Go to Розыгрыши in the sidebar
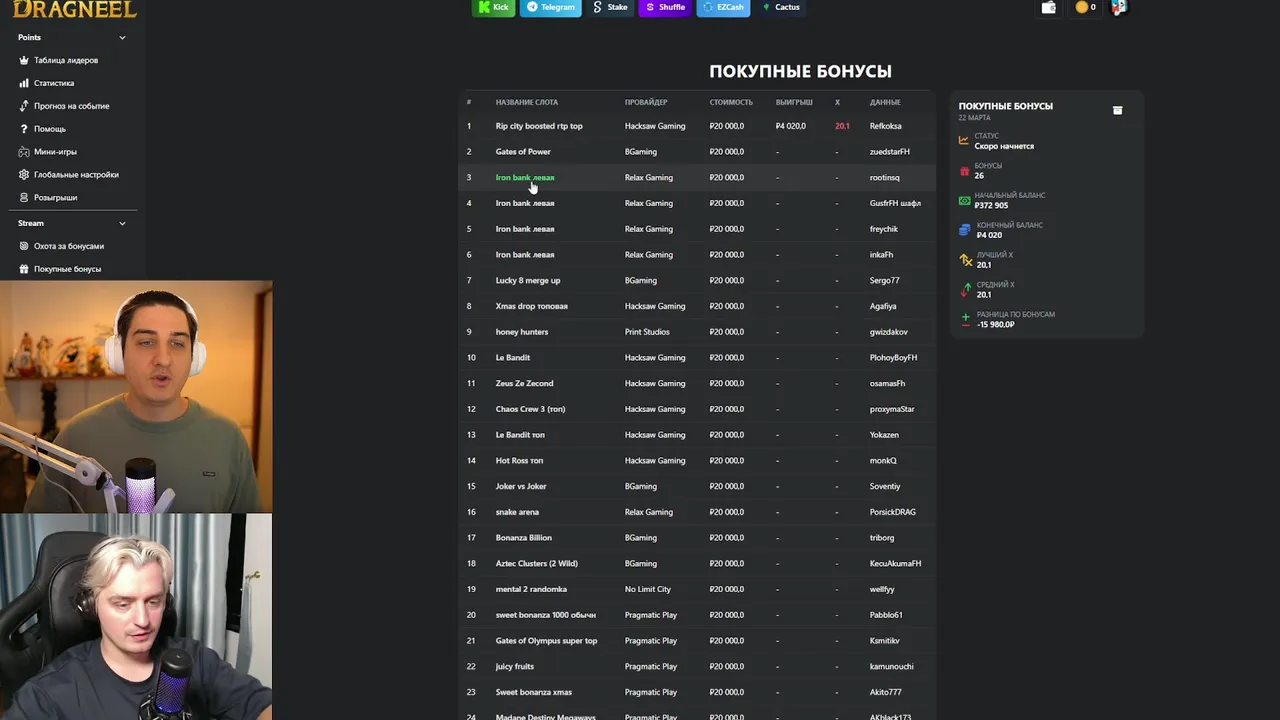This screenshot has width=1280, height=720. [x=55, y=197]
